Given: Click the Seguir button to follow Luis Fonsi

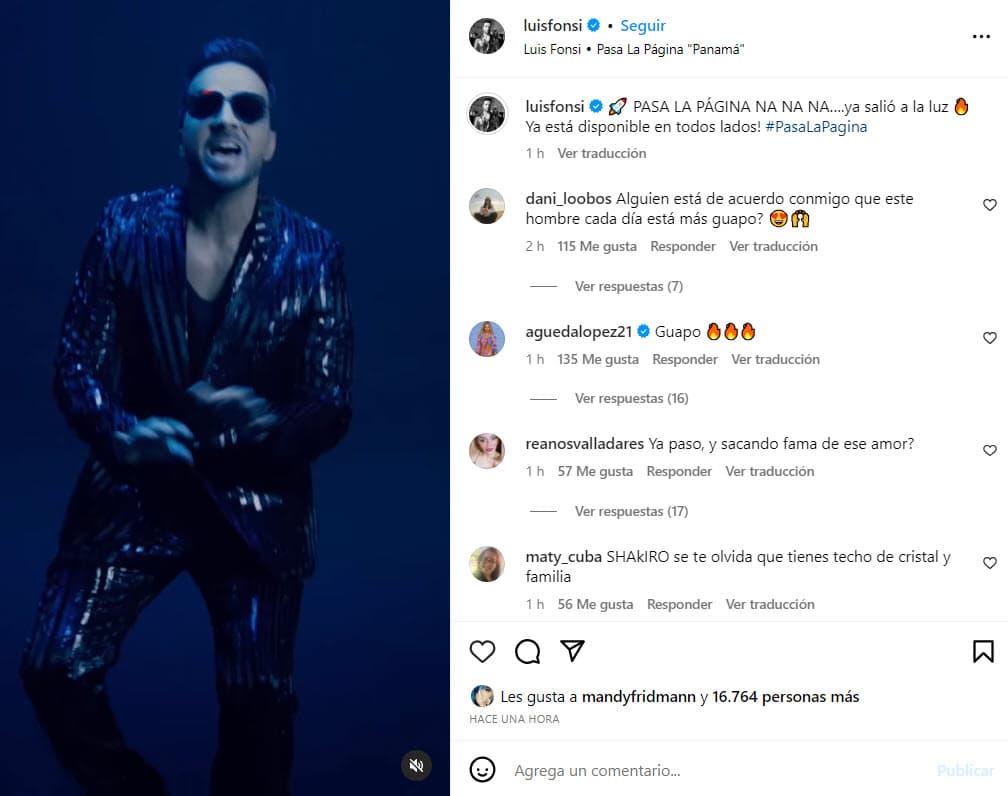Looking at the screenshot, I should 642,25.
